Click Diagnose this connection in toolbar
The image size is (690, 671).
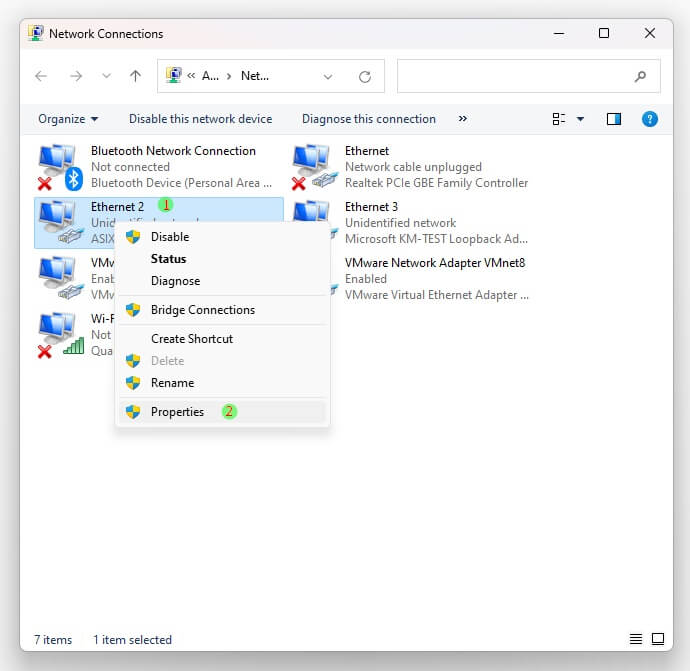[368, 119]
